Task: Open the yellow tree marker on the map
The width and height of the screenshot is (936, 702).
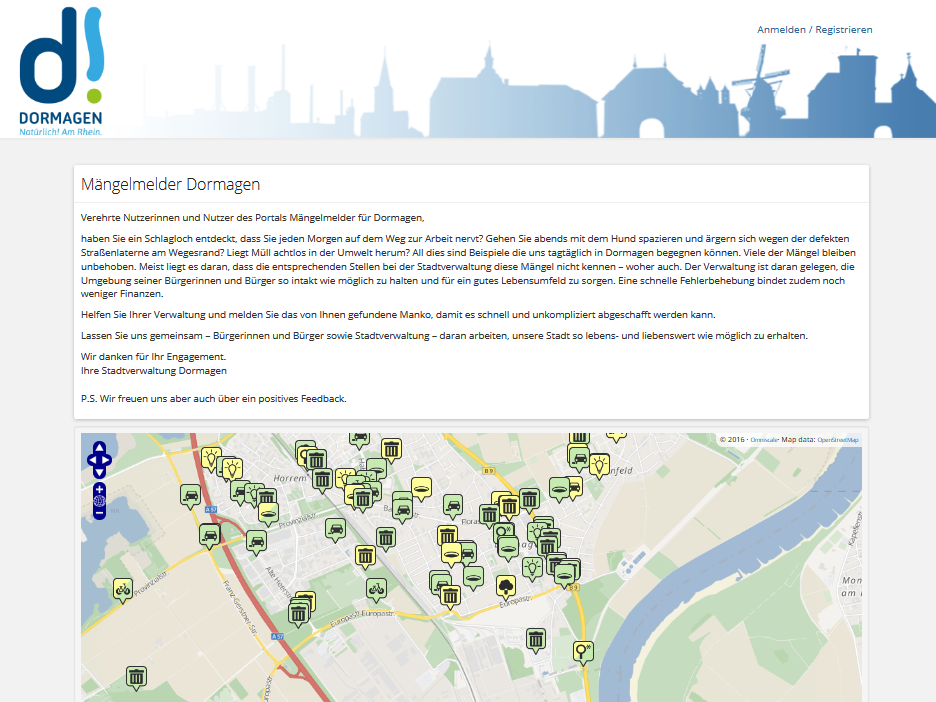Action: [506, 586]
